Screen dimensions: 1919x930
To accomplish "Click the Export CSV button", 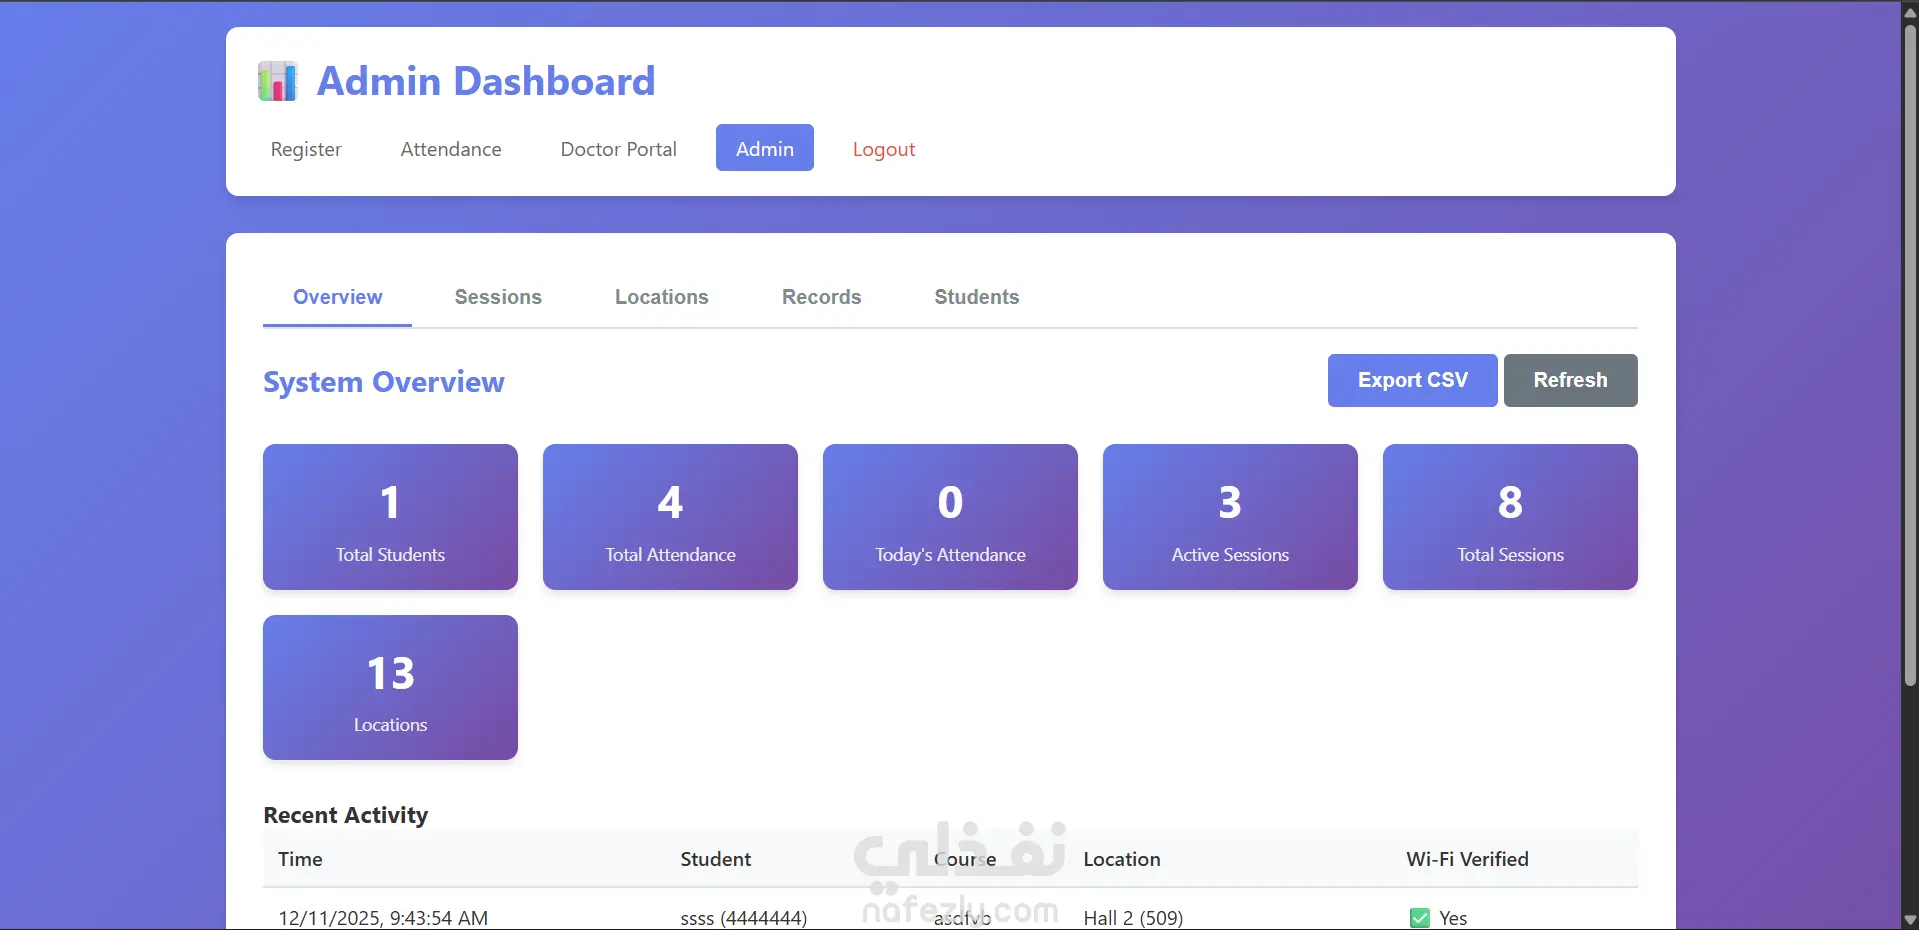I will click(1412, 380).
